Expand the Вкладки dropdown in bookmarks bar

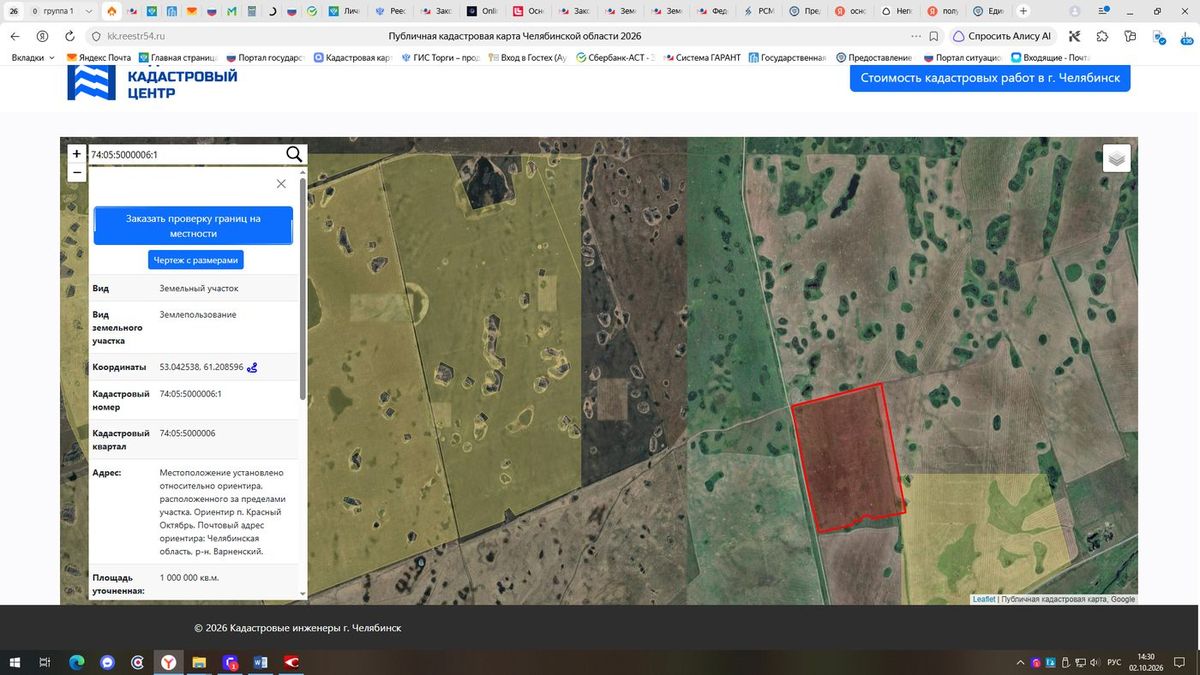[x=33, y=58]
